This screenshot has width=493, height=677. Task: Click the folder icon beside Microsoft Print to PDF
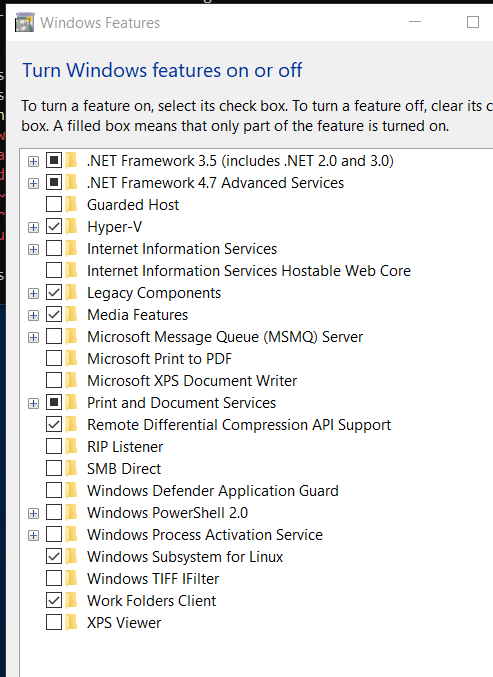pyautogui.click(x=72, y=358)
